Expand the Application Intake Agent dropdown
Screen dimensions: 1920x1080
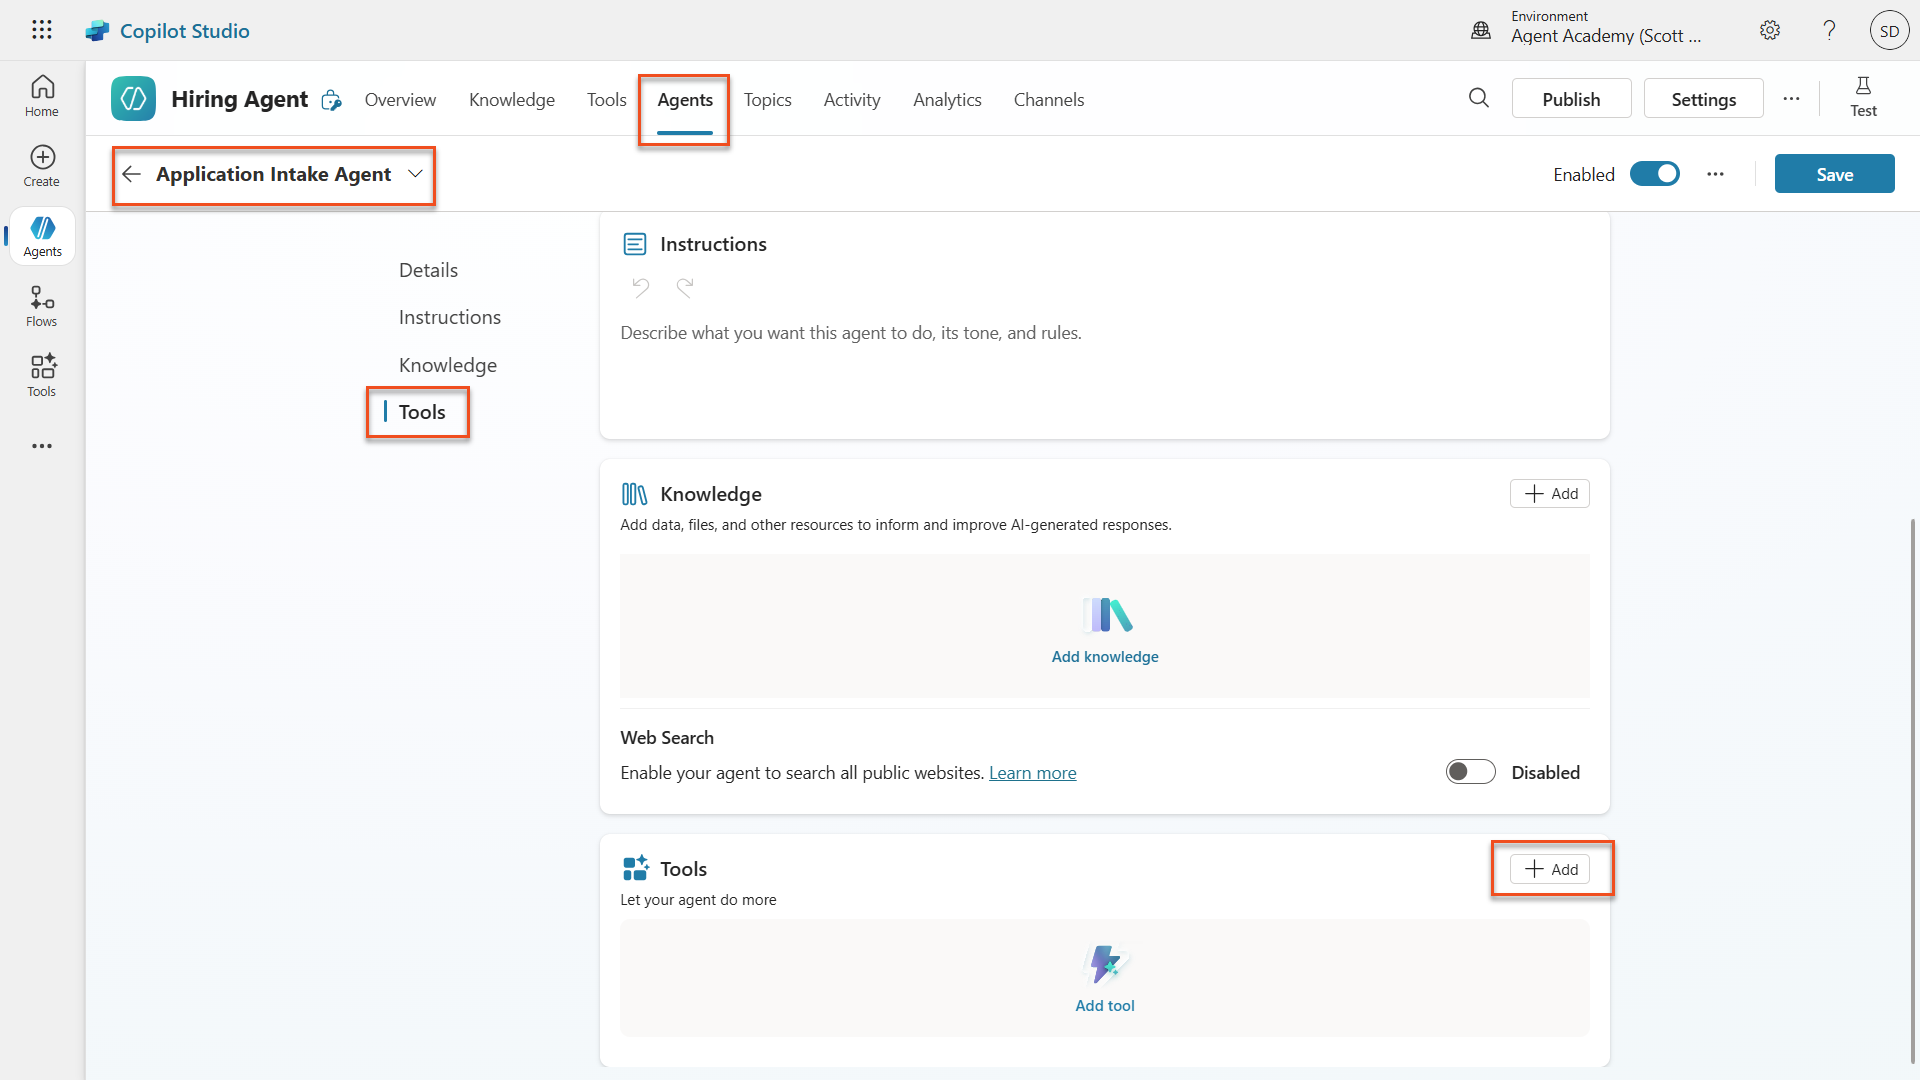click(415, 174)
